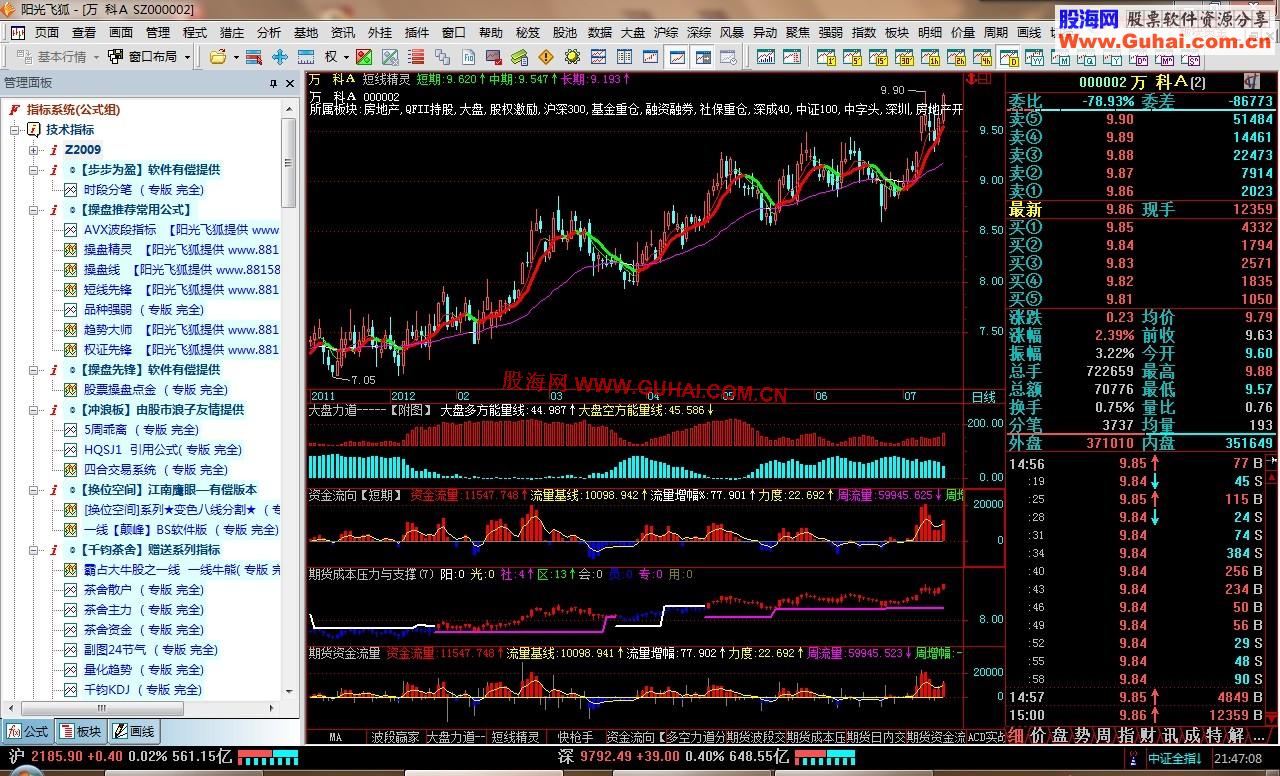Click the overlapping windows icon in toolbar
1280x776 pixels.
(x=441, y=57)
